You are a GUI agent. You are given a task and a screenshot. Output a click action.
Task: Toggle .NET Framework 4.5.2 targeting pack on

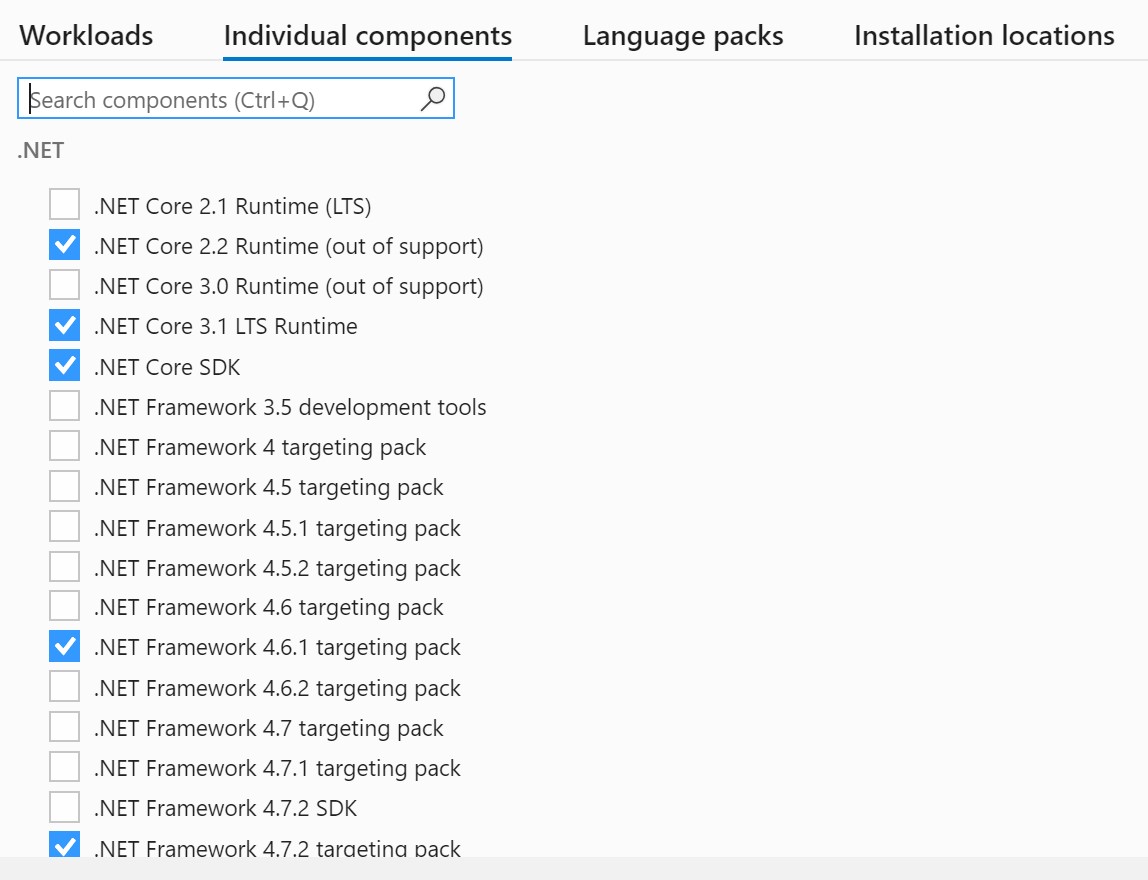(65, 568)
